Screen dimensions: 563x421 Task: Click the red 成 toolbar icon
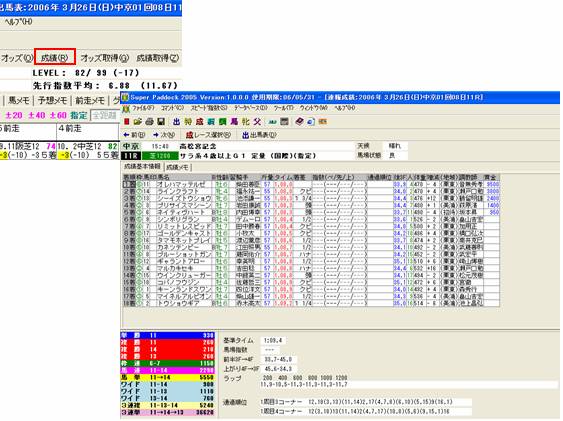(x=199, y=122)
